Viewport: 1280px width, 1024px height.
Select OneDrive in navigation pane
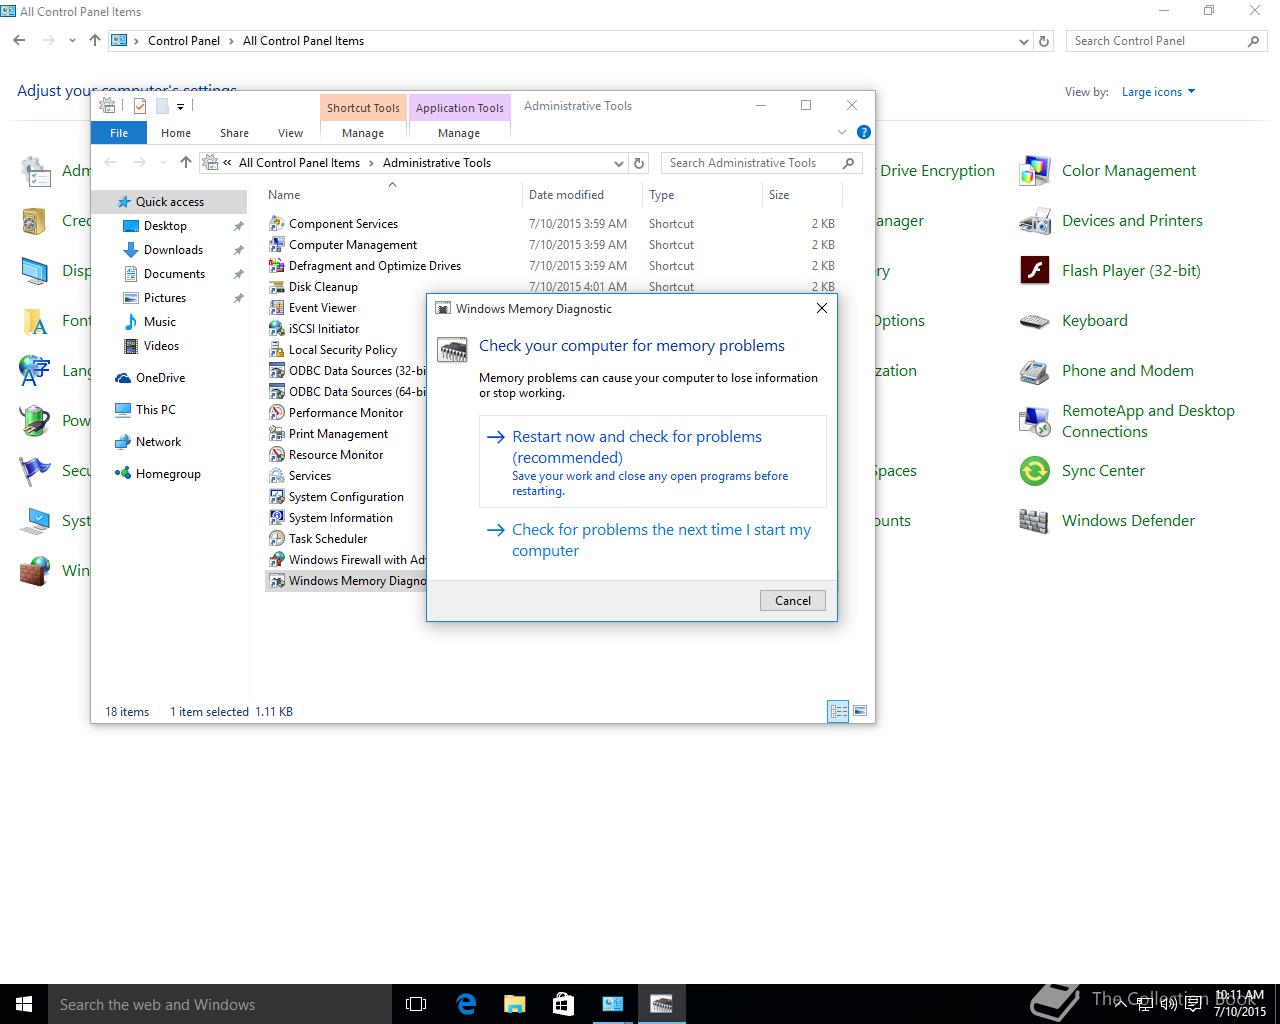click(160, 378)
